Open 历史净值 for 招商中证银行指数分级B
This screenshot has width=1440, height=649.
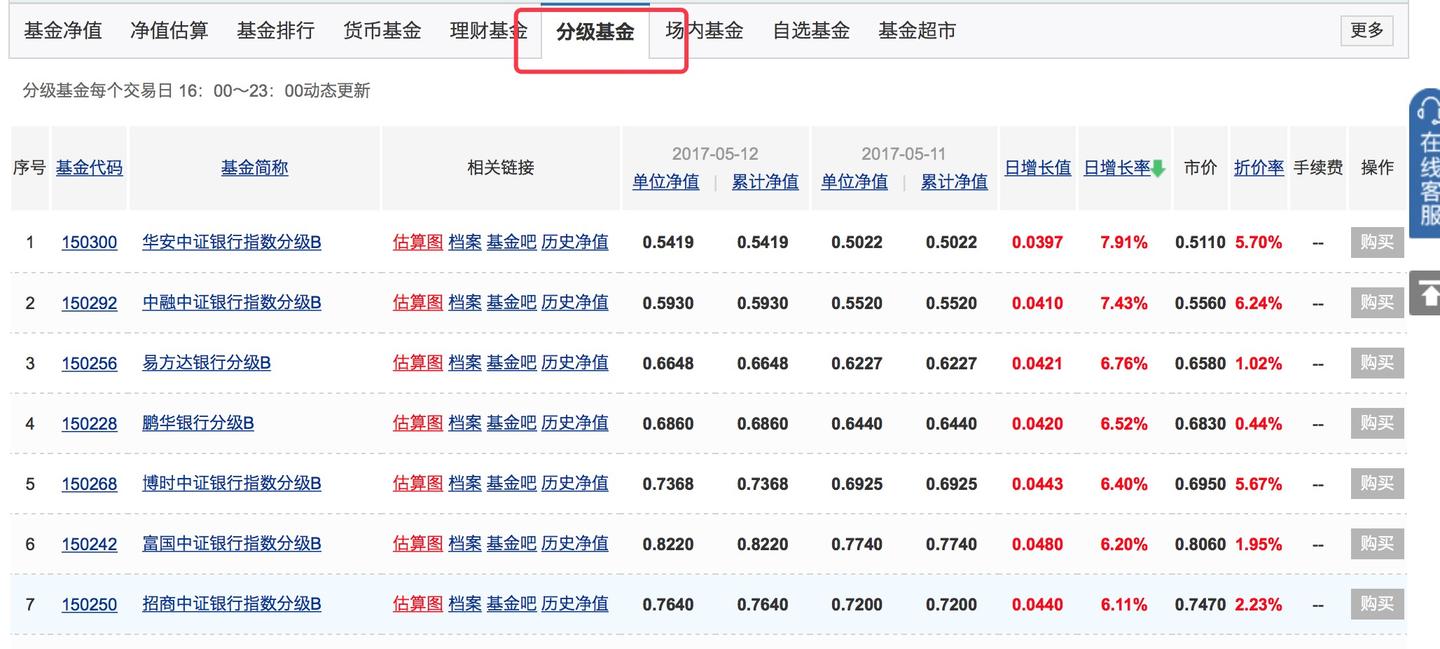click(575, 604)
